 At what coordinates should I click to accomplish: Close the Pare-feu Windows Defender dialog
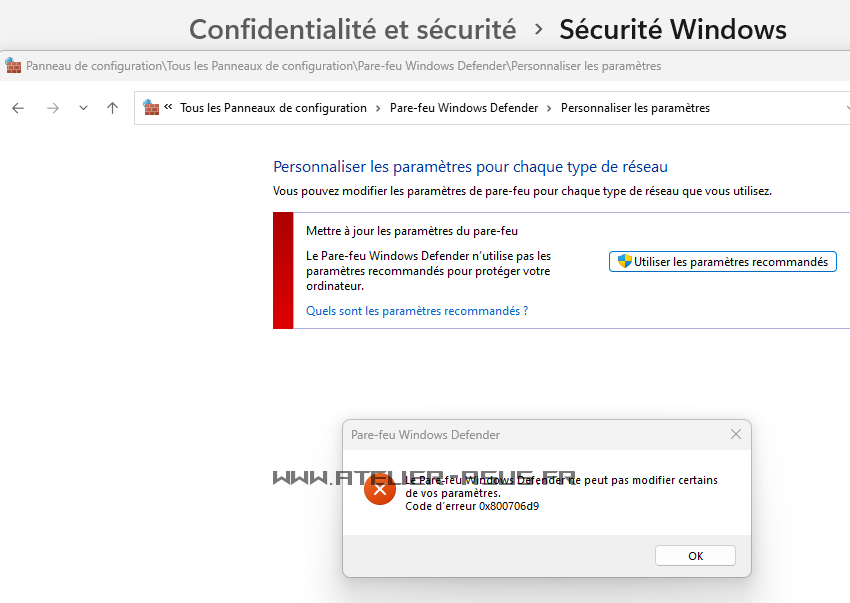pyautogui.click(x=736, y=434)
